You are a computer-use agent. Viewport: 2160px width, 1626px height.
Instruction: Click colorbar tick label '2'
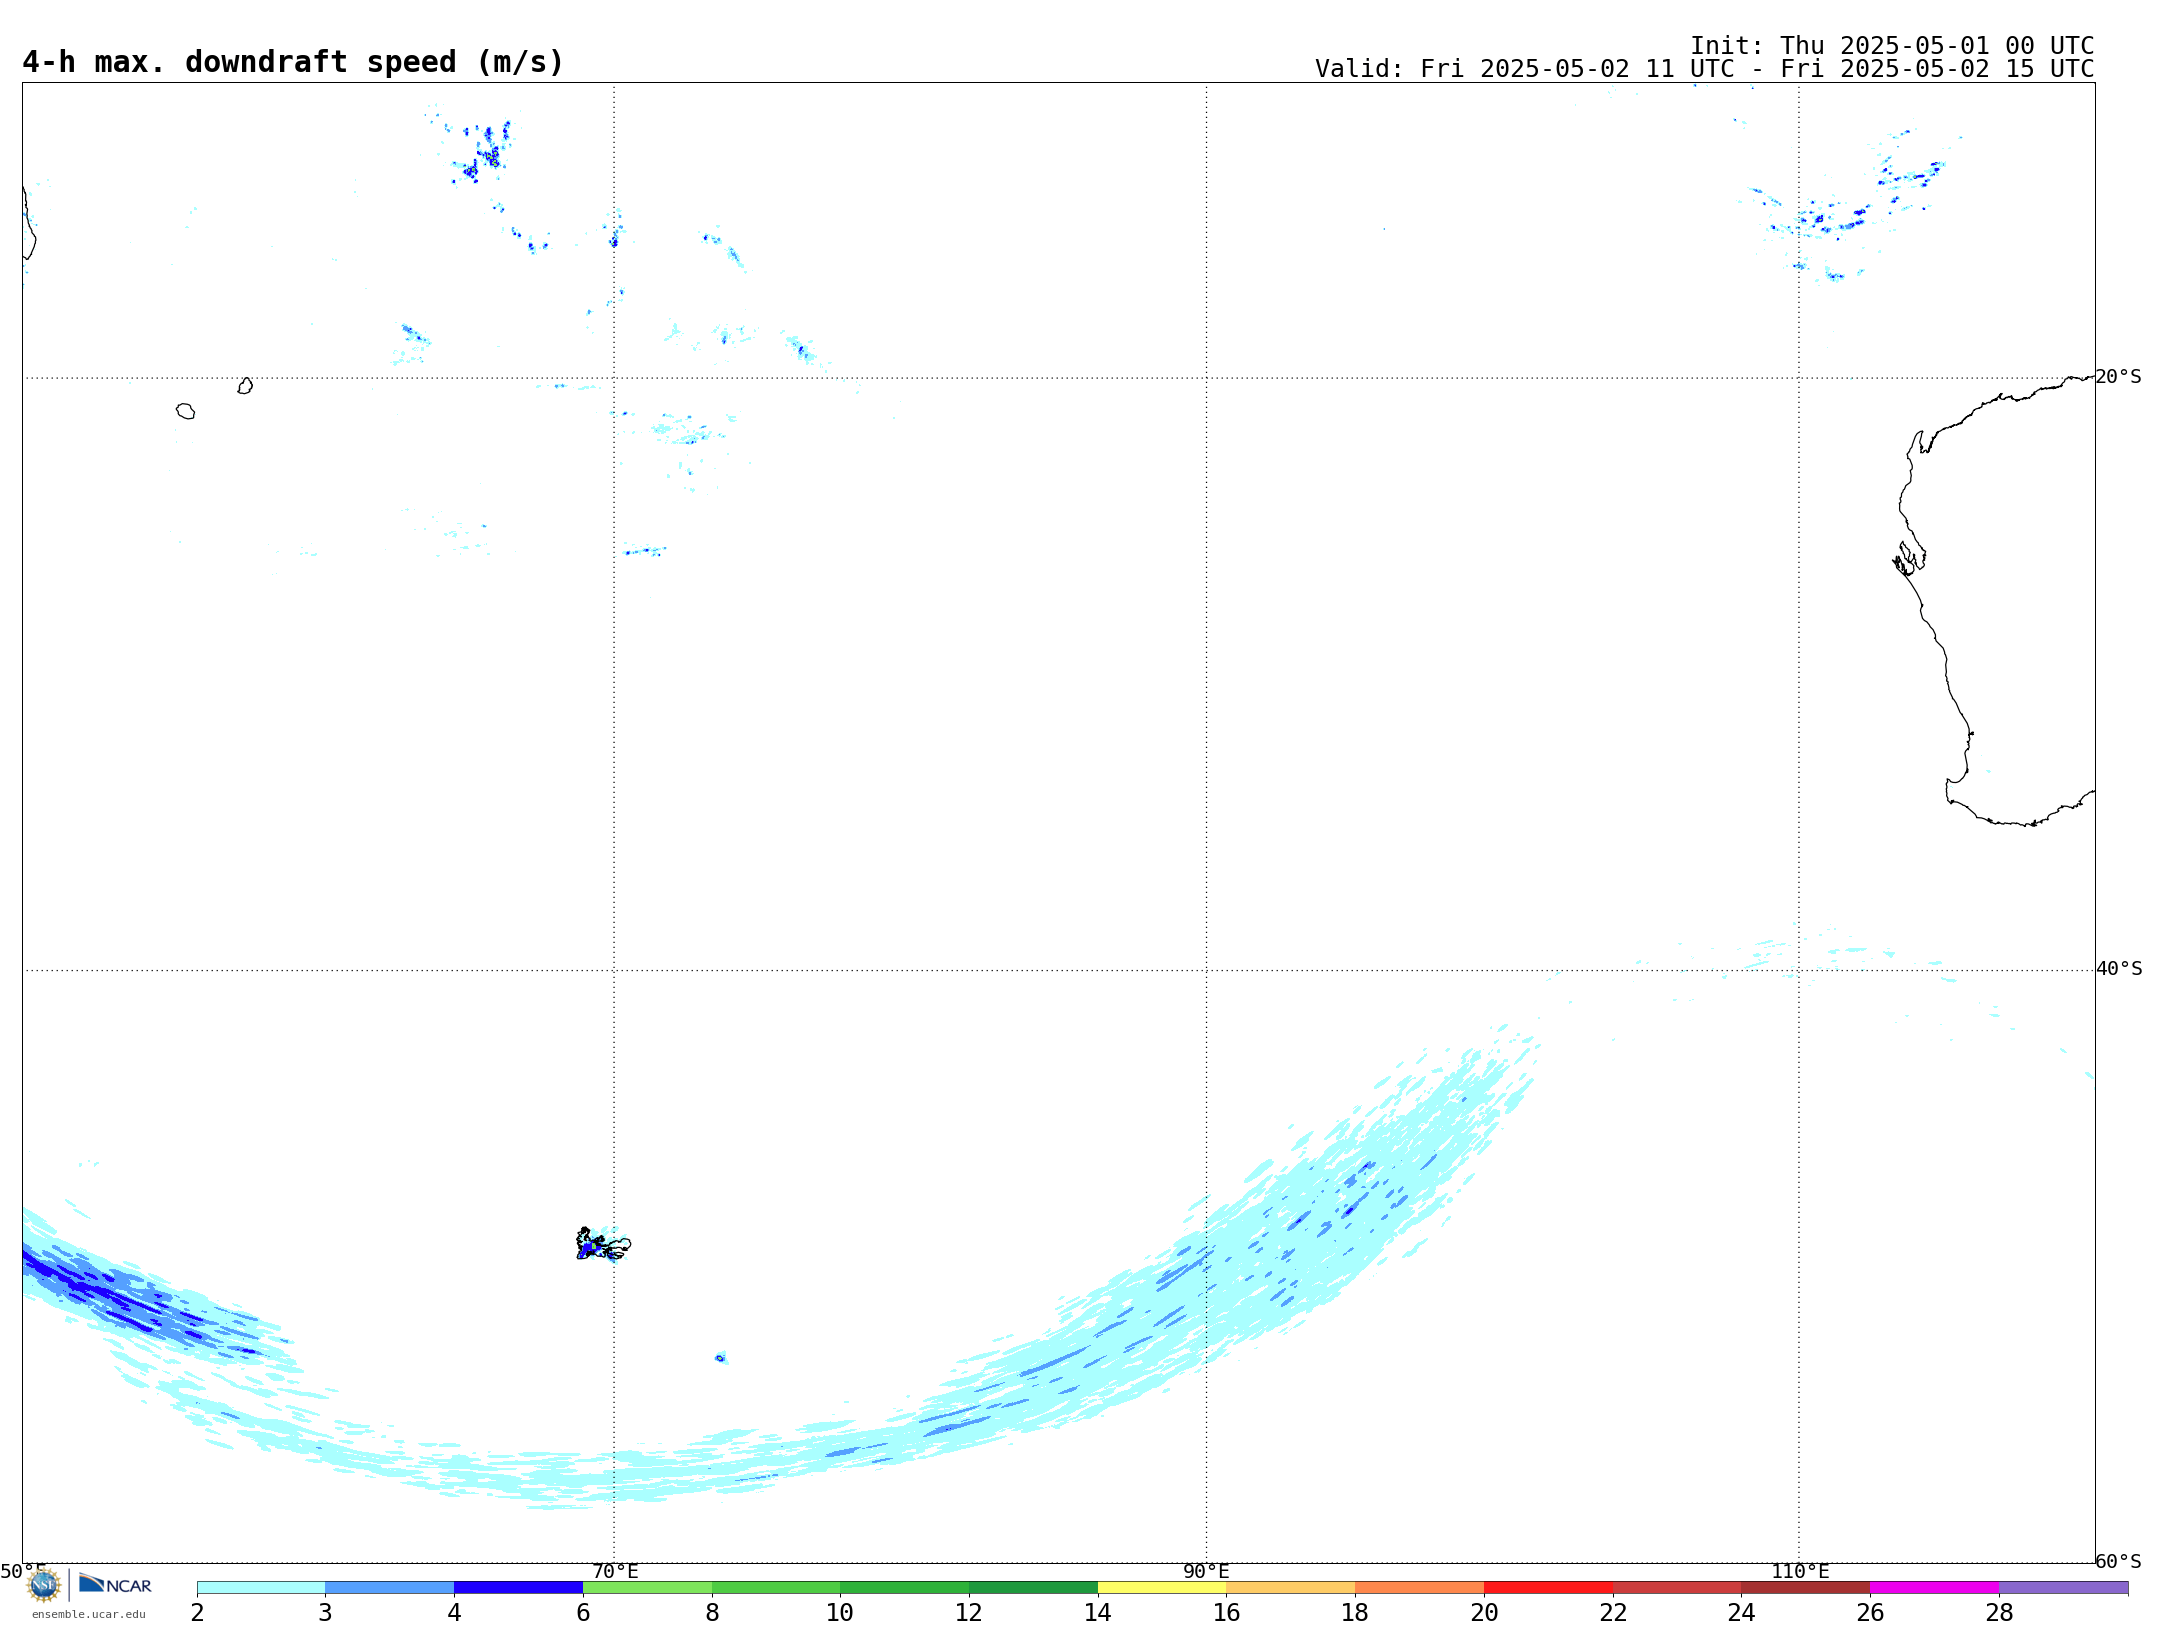tap(197, 1613)
